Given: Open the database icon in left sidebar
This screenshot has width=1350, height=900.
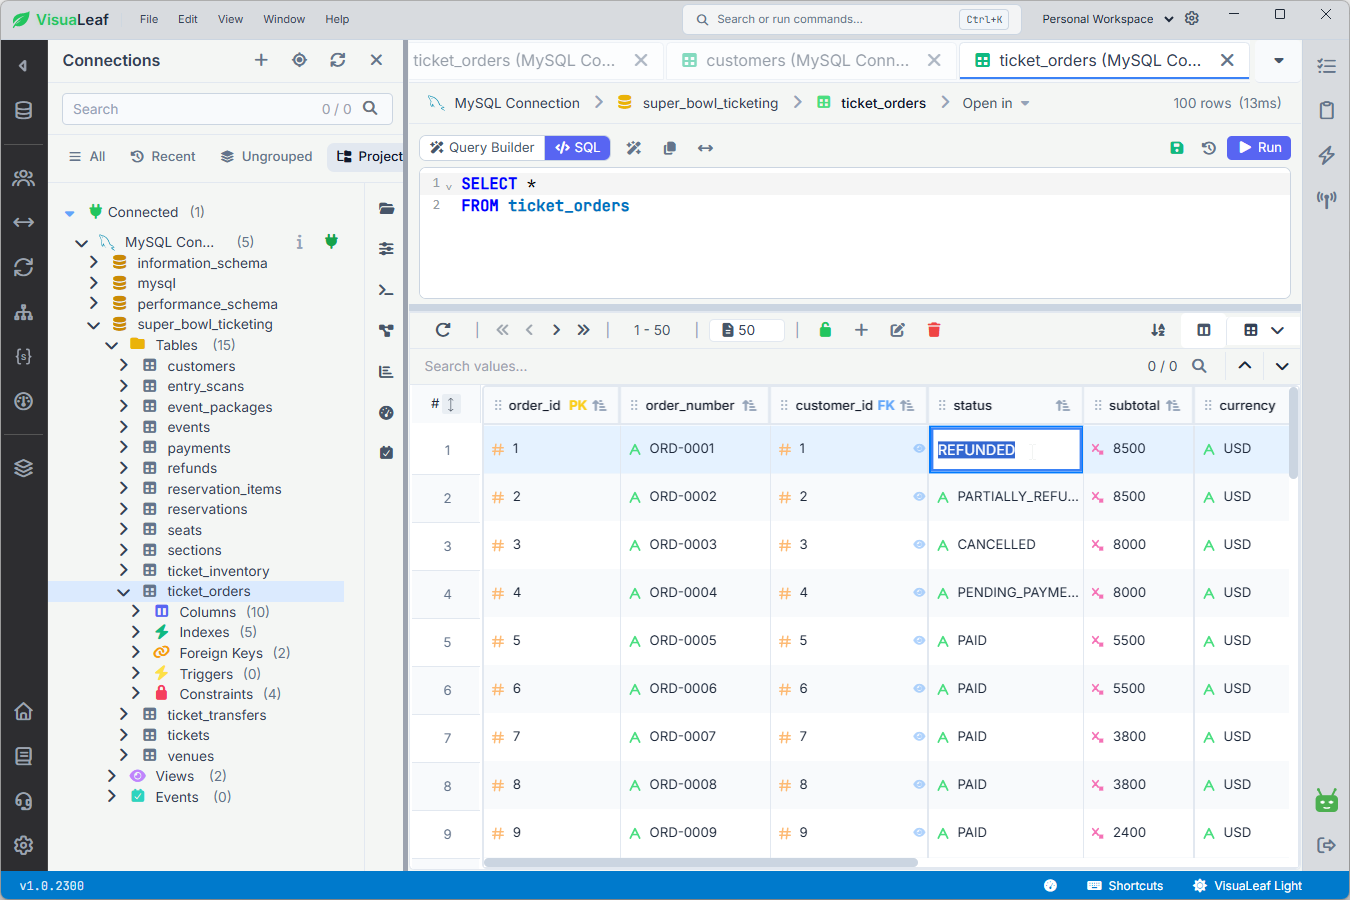Looking at the screenshot, I should (24, 110).
